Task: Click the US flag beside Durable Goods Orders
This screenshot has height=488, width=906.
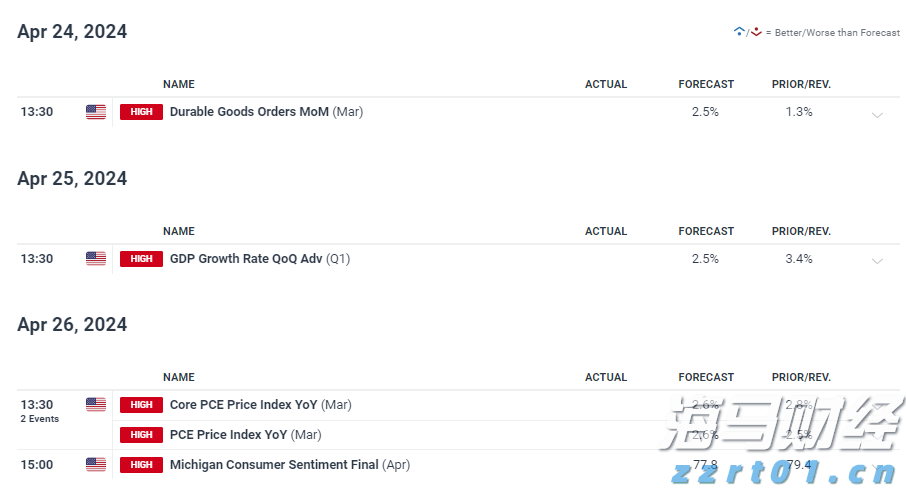Action: click(96, 112)
